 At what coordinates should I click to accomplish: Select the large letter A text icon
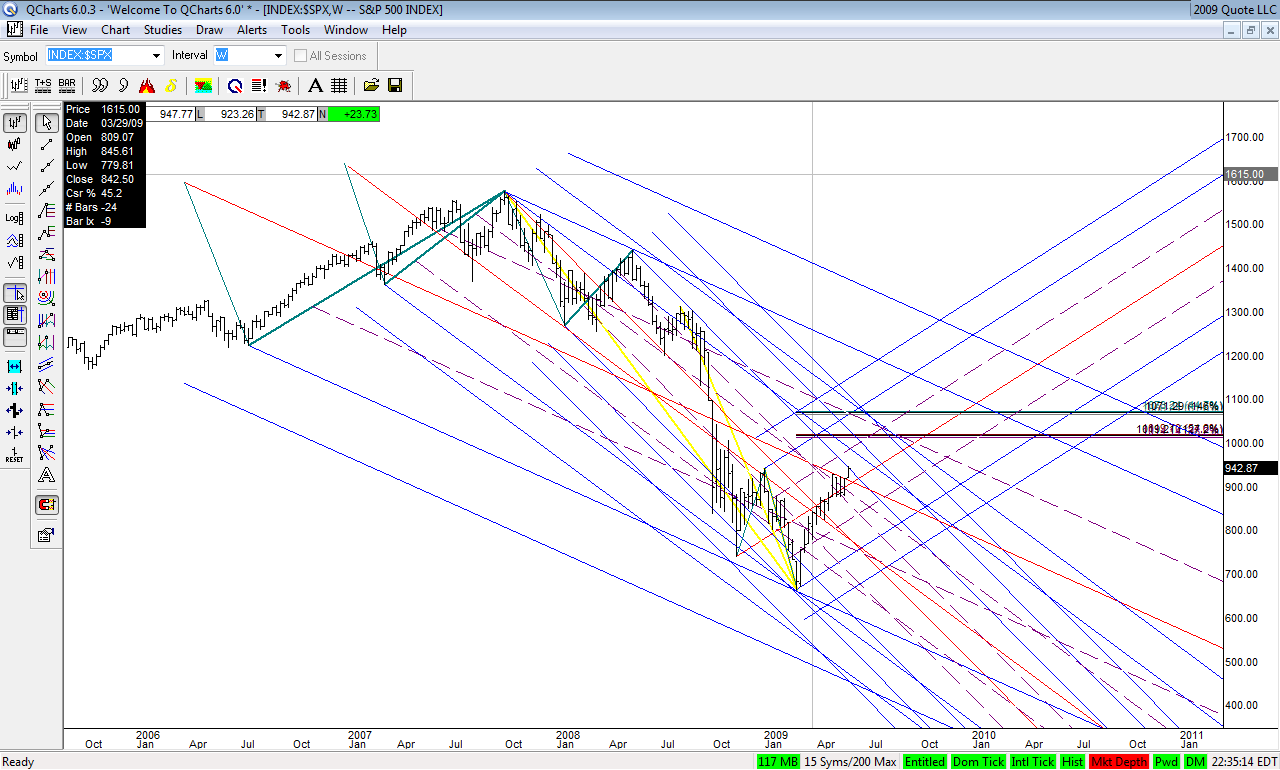click(315, 85)
